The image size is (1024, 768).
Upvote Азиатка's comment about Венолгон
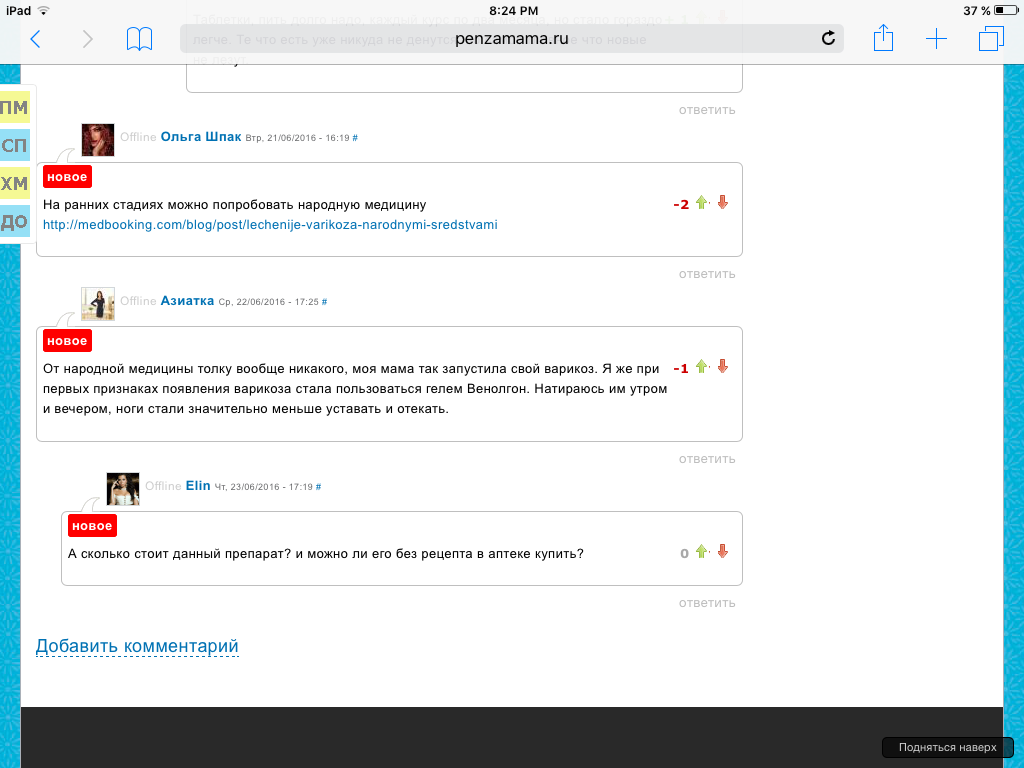point(701,366)
